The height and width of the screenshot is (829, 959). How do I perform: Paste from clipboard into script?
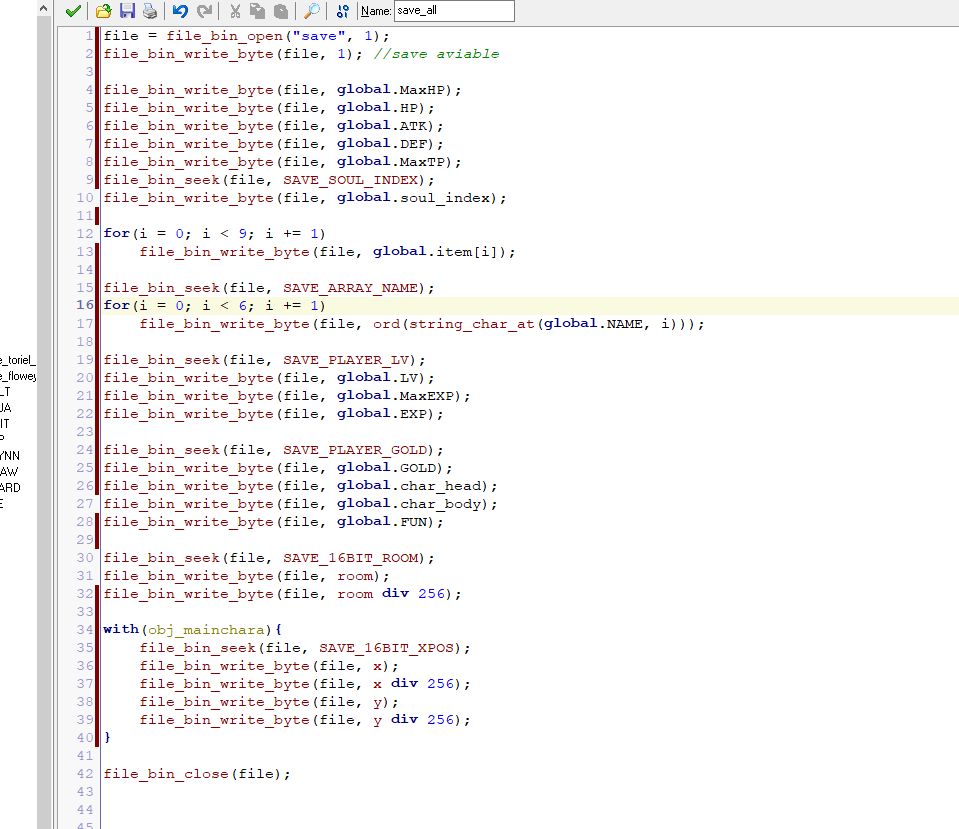point(281,11)
